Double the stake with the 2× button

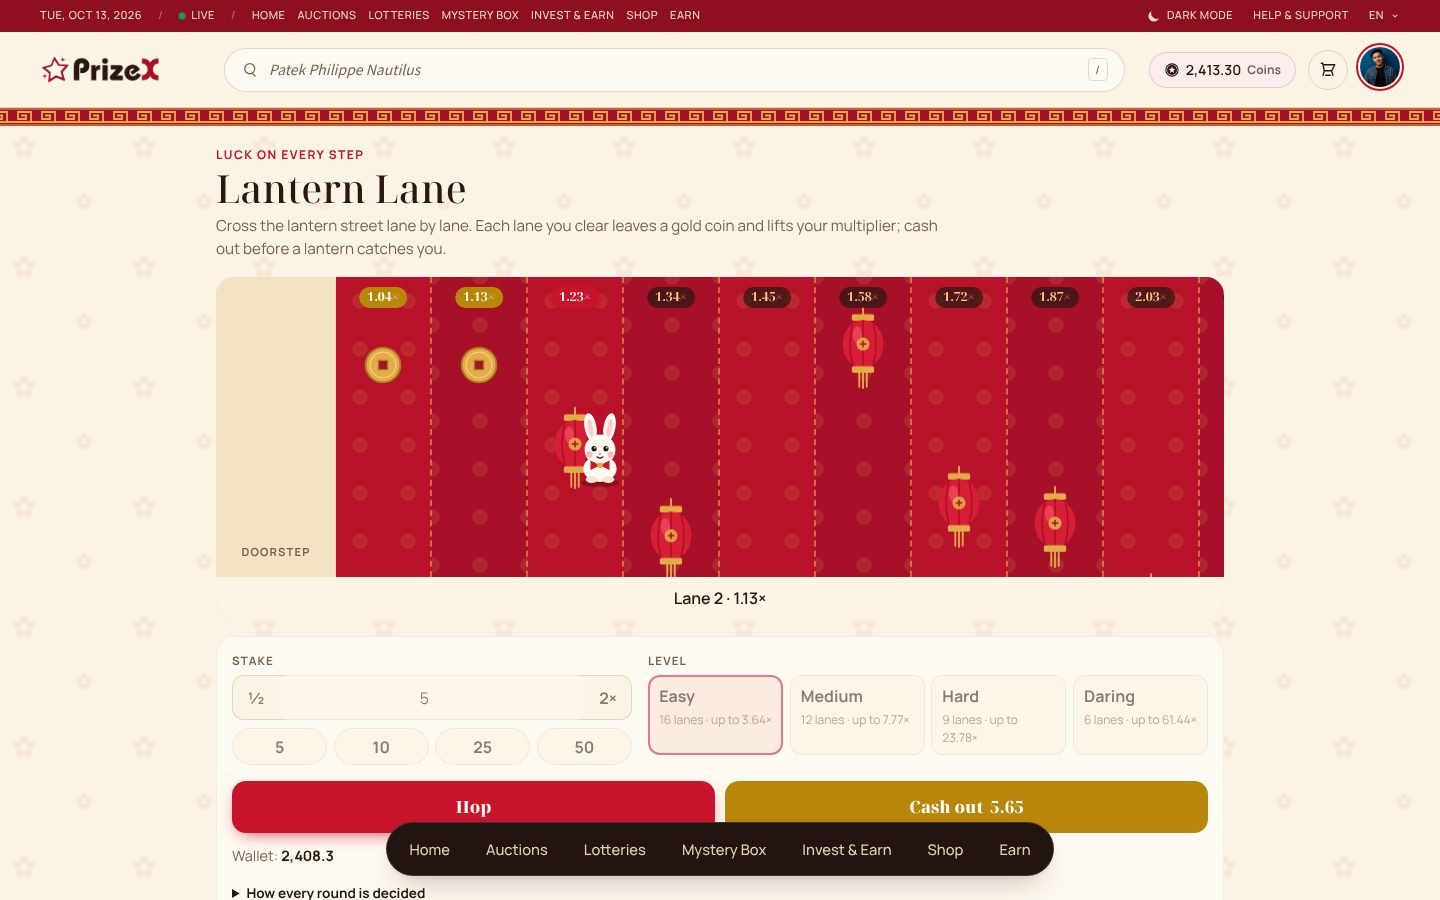click(607, 698)
